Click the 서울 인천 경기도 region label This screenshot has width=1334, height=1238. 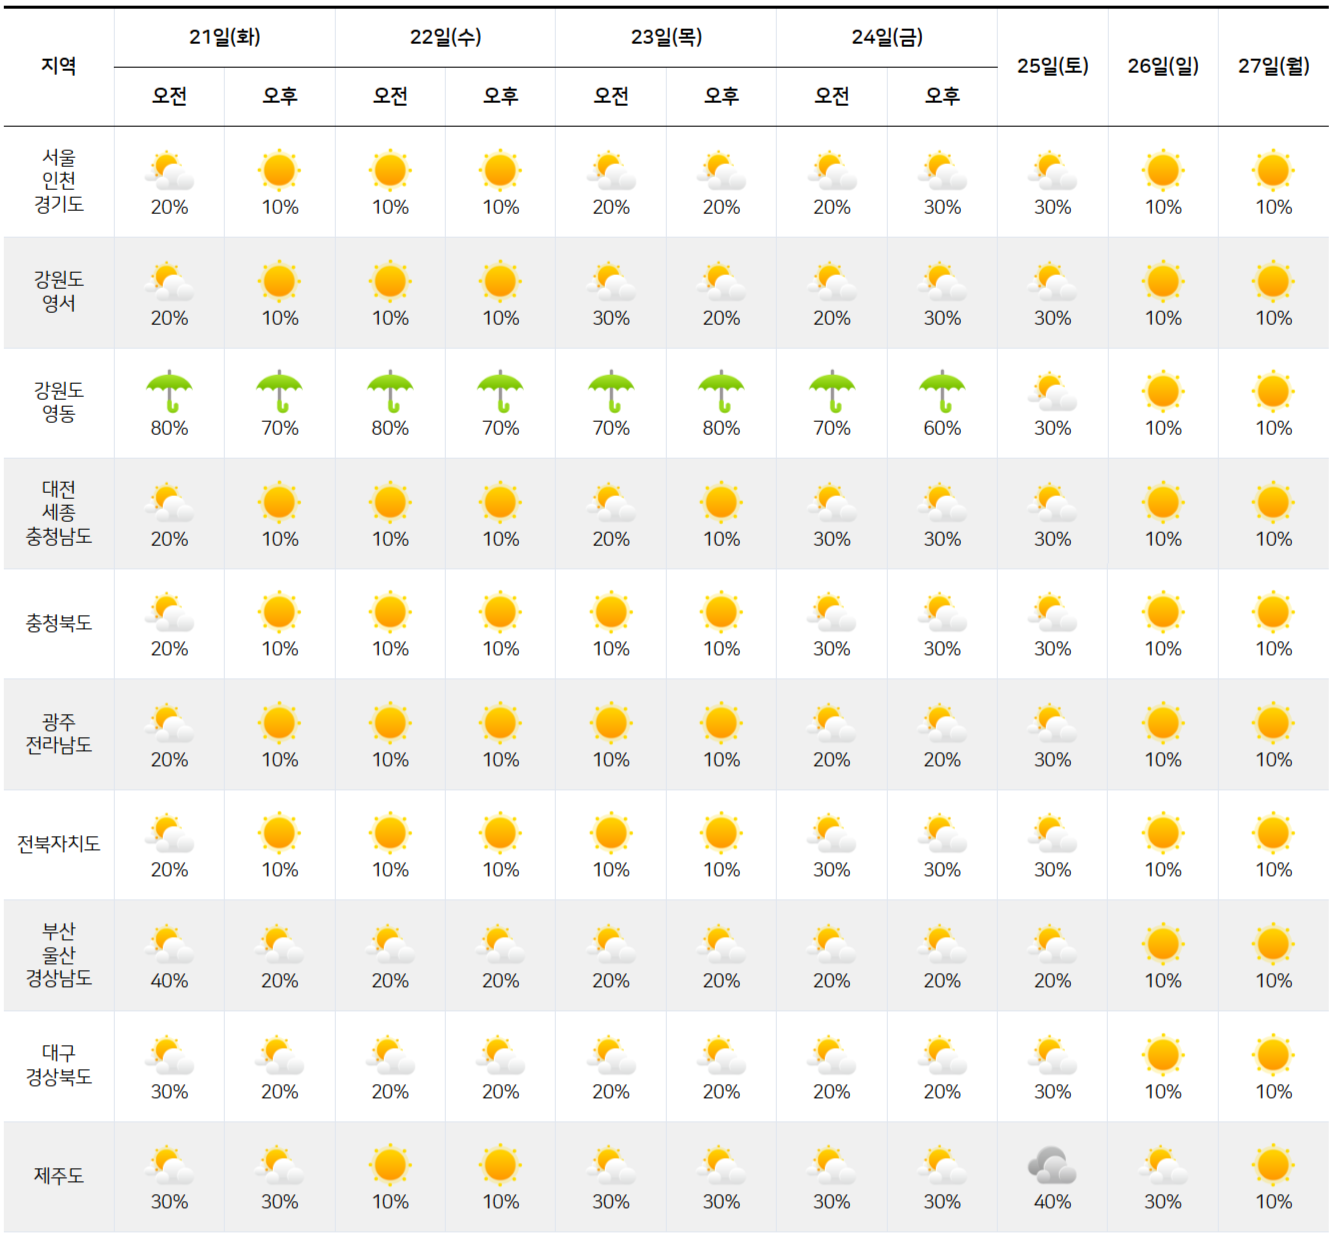(x=59, y=181)
